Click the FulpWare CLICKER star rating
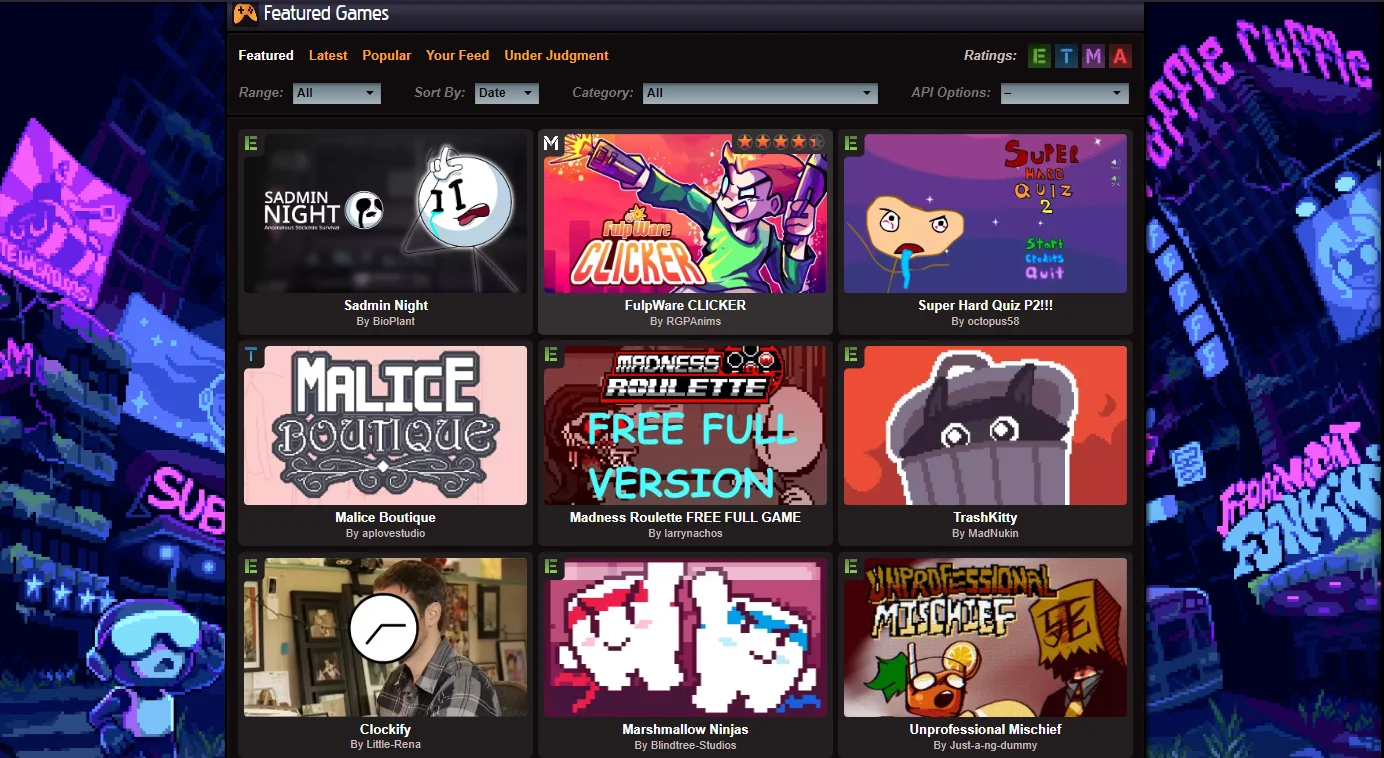Screen dimensions: 1384x758 780,142
